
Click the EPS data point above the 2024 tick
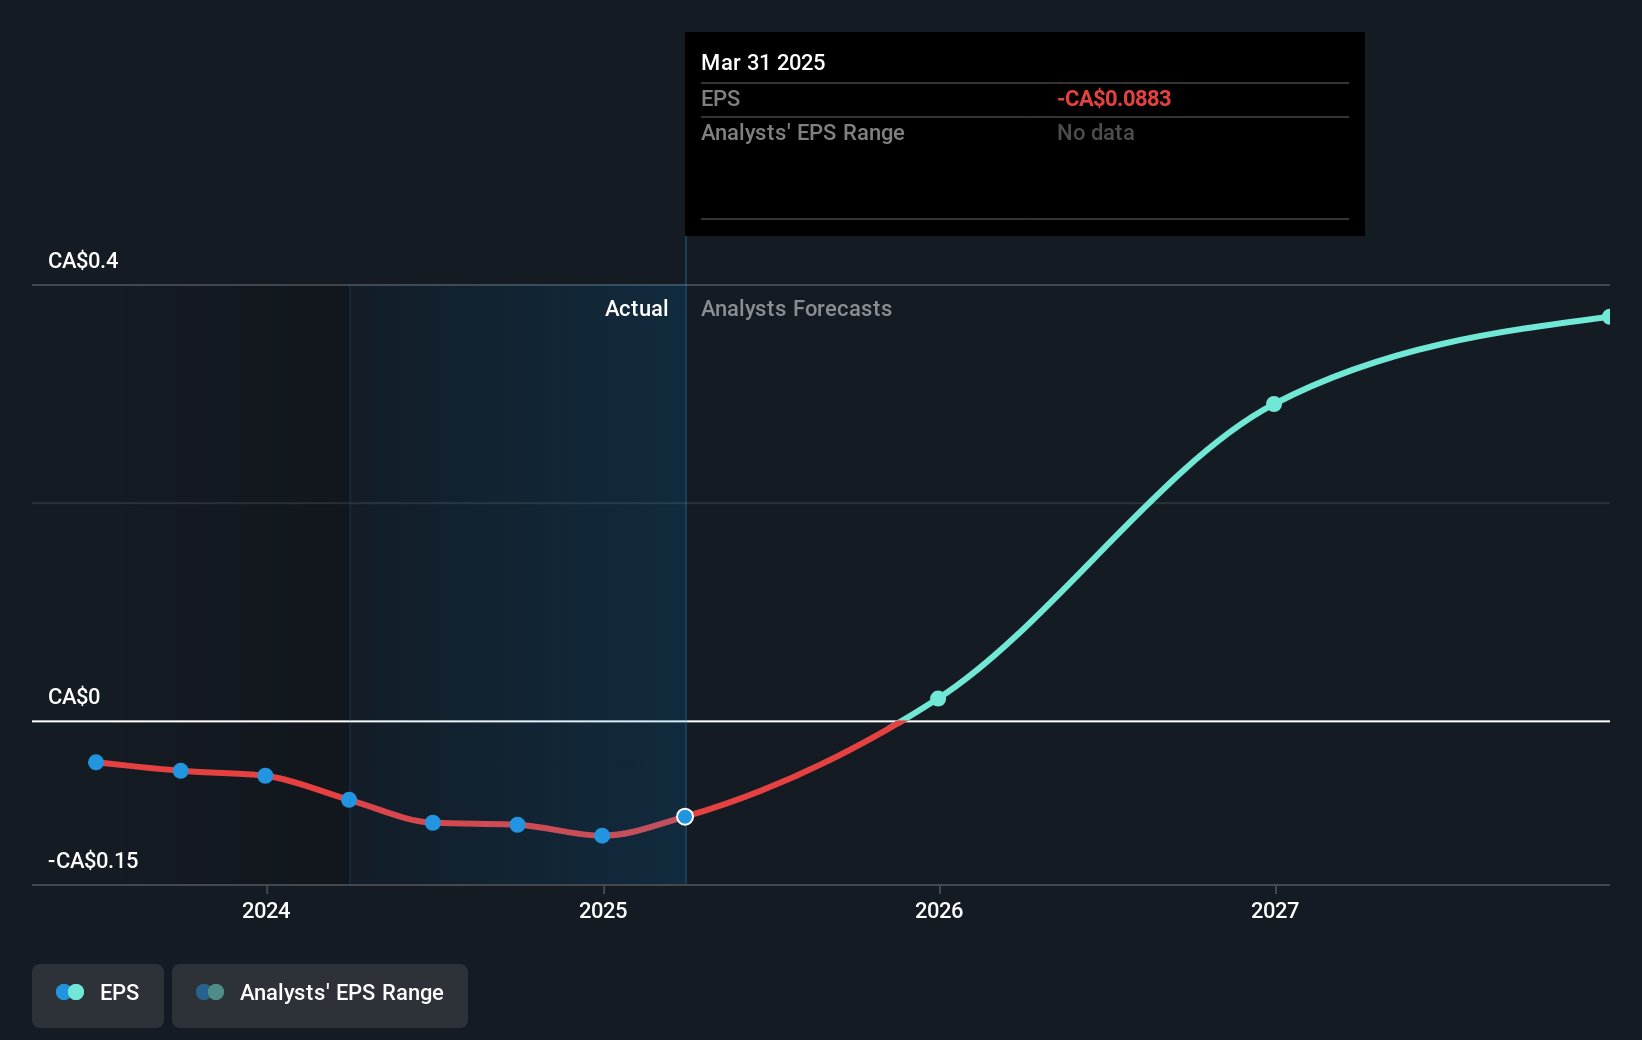265,776
